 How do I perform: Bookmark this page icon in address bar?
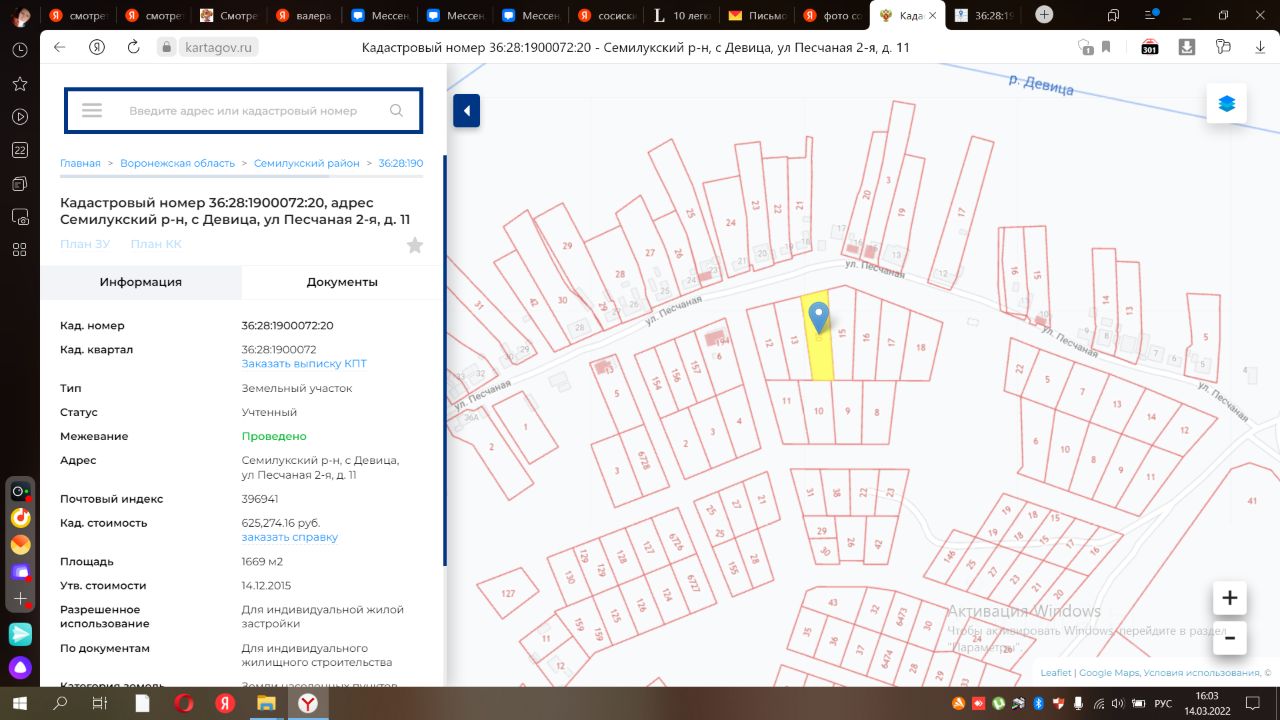1107,47
